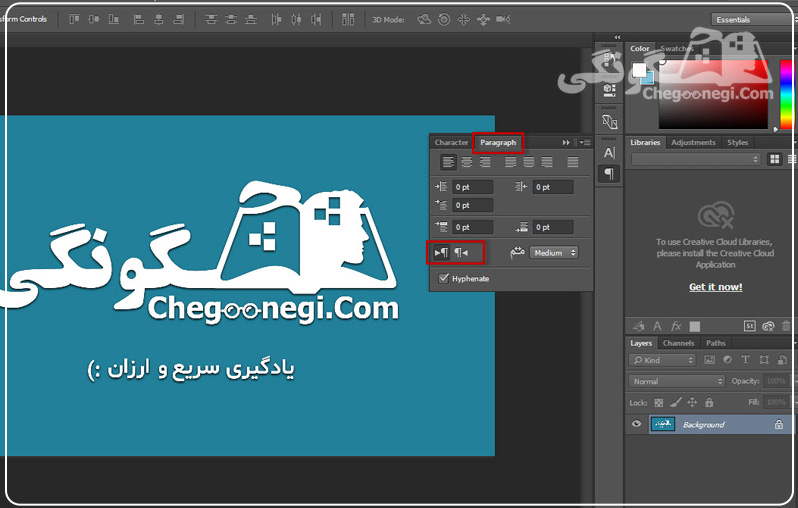Switch to the Adjustments tab
The width and height of the screenshot is (798, 508).
pos(693,143)
